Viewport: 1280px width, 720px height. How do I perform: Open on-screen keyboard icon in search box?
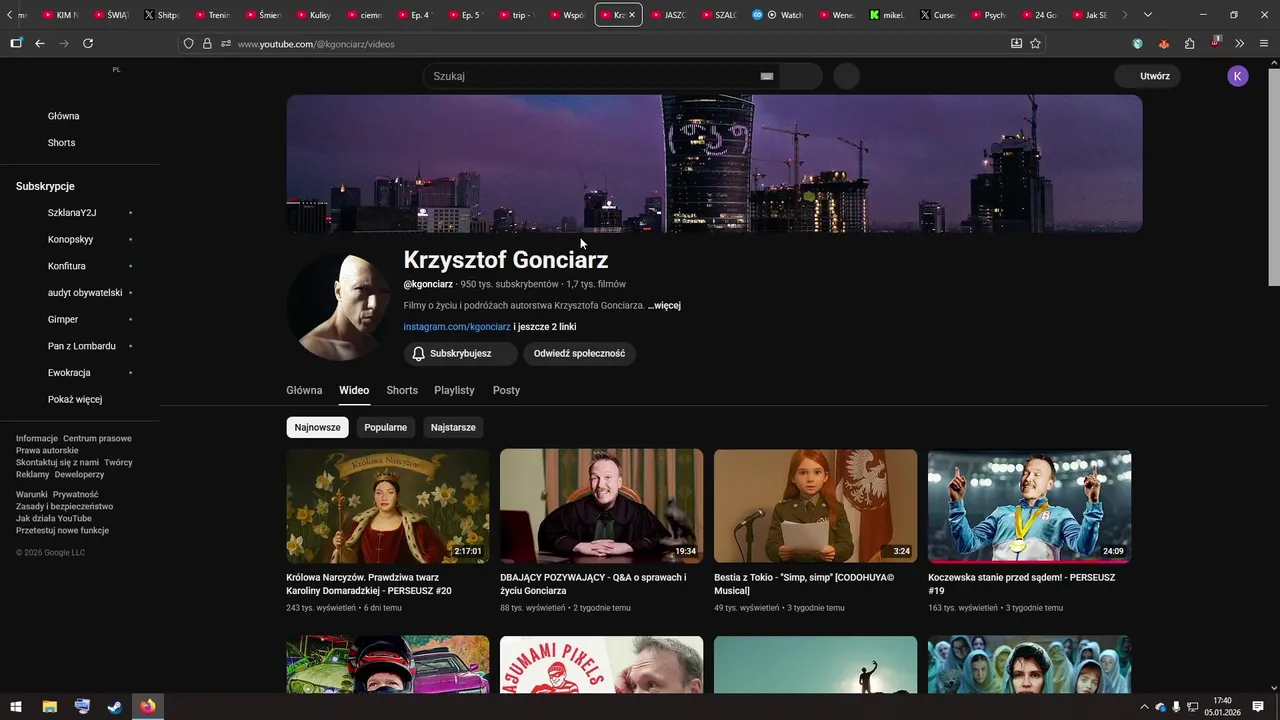pyautogui.click(x=767, y=76)
